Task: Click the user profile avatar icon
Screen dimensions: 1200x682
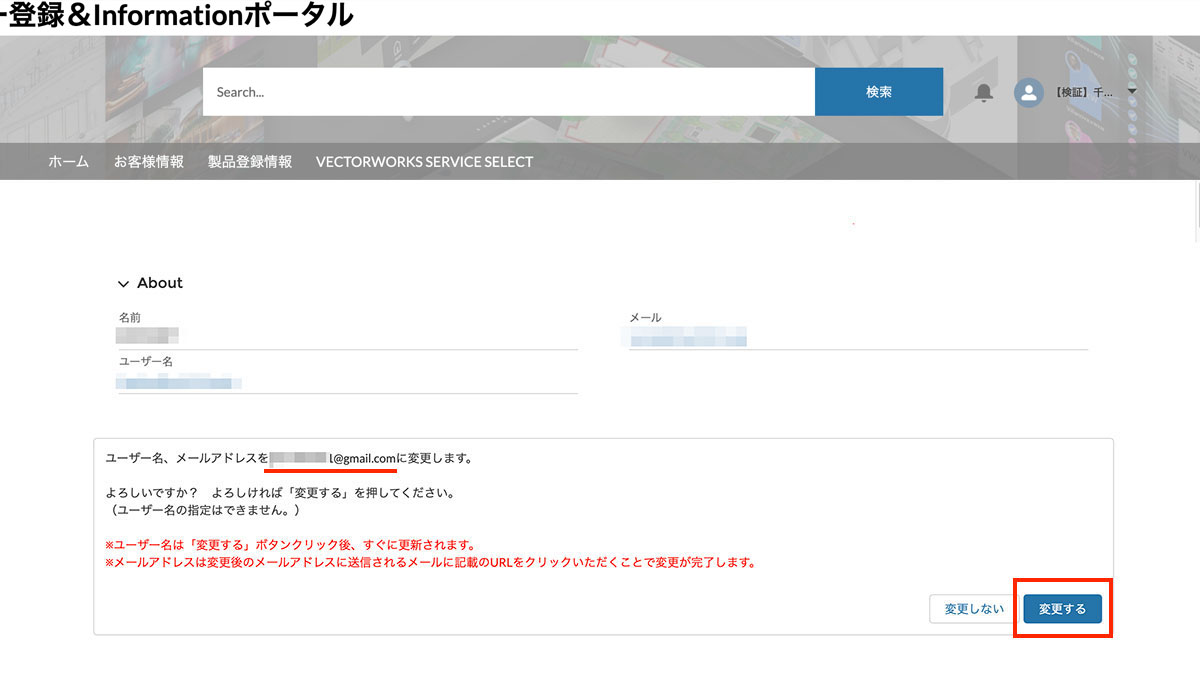Action: 1028,93
